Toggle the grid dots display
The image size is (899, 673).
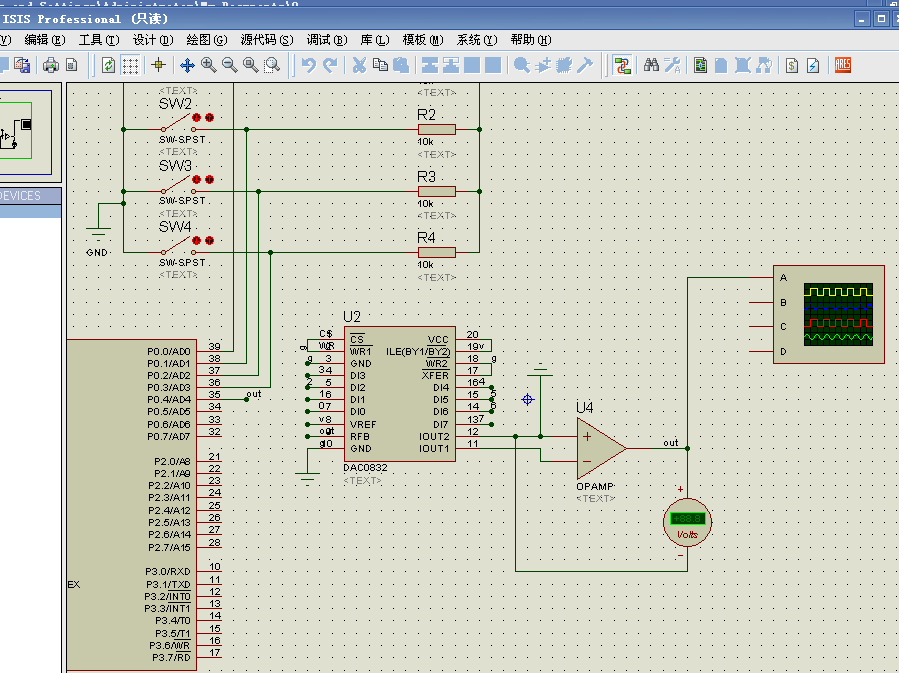(x=131, y=65)
